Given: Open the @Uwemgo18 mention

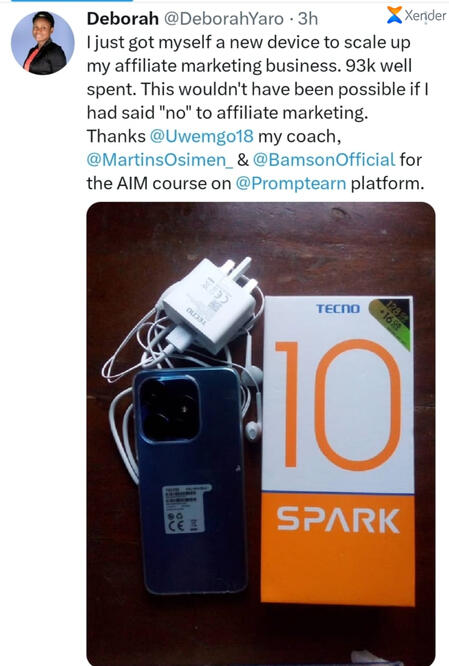Looking at the screenshot, I should coord(201,136).
